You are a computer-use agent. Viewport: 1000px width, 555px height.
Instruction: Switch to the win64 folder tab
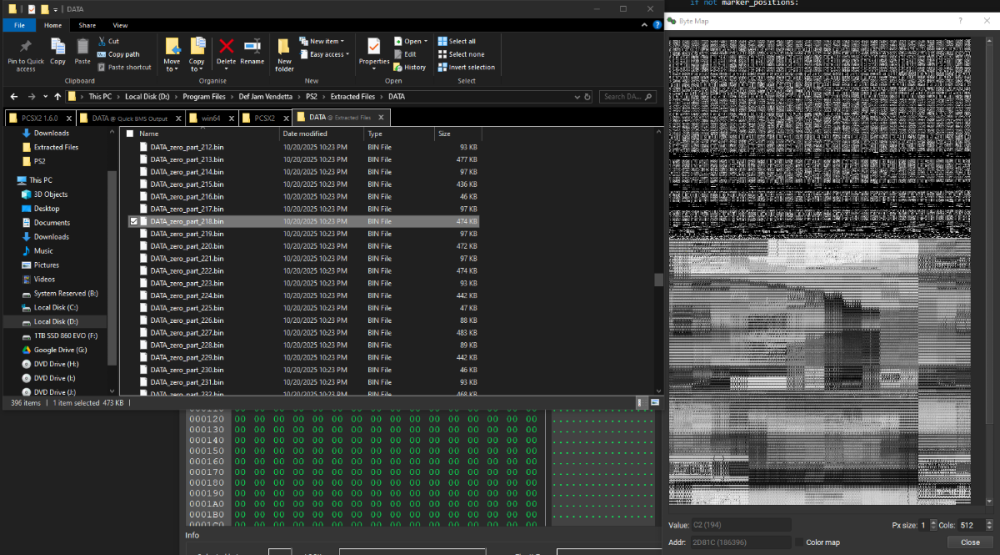[x=210, y=118]
